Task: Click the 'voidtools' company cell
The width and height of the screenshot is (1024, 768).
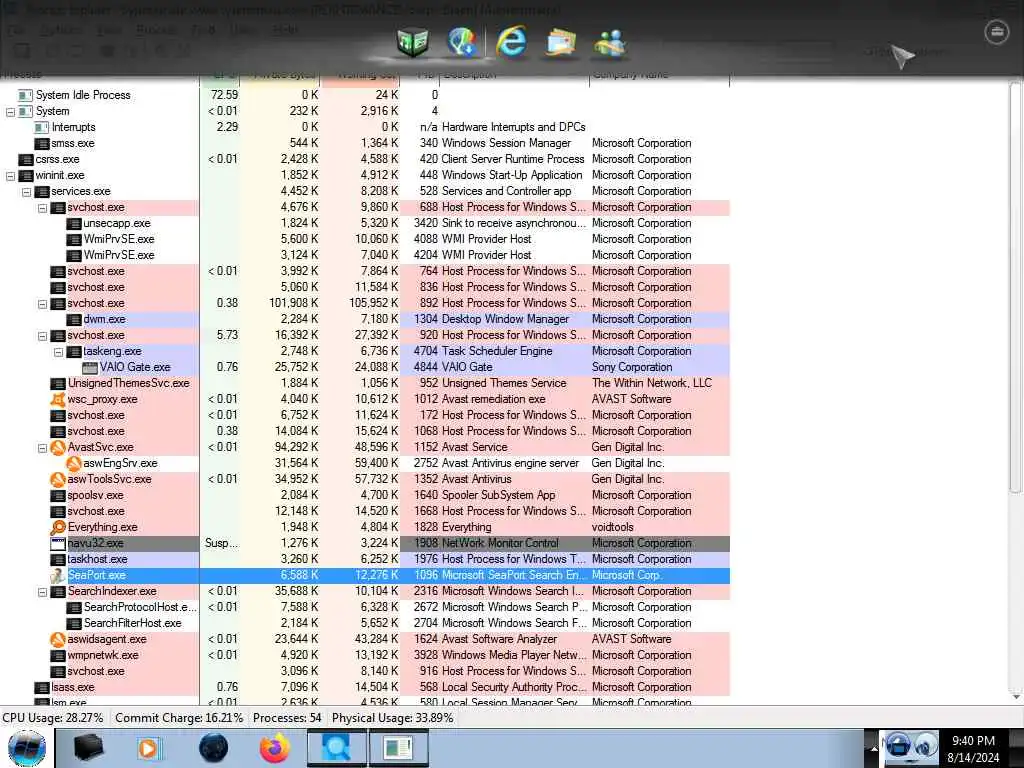Action: [x=613, y=527]
